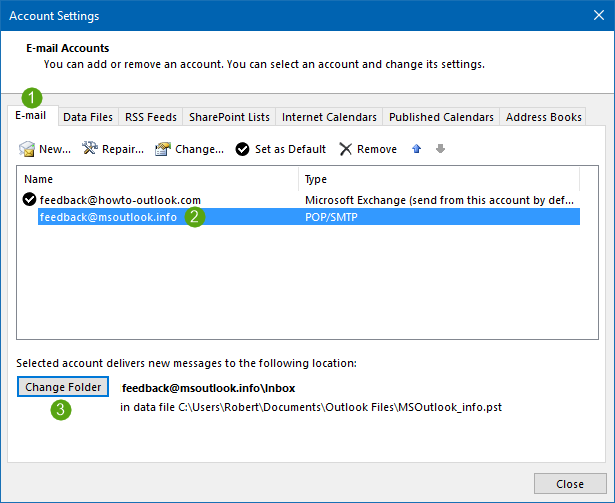This screenshot has height=503, width=615.
Task: Open the Internet Calendars tab
Action: coord(329,117)
